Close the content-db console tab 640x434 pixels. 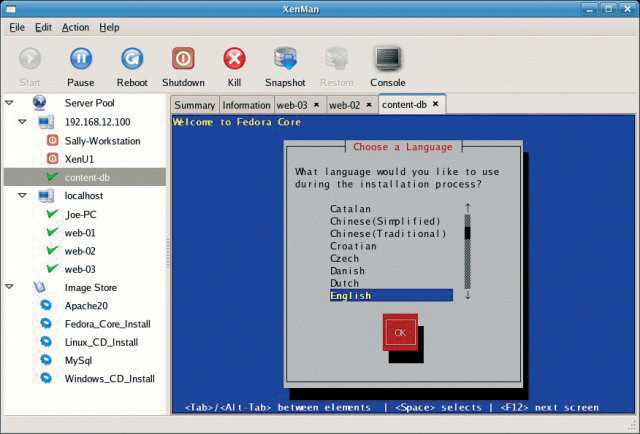click(436, 104)
